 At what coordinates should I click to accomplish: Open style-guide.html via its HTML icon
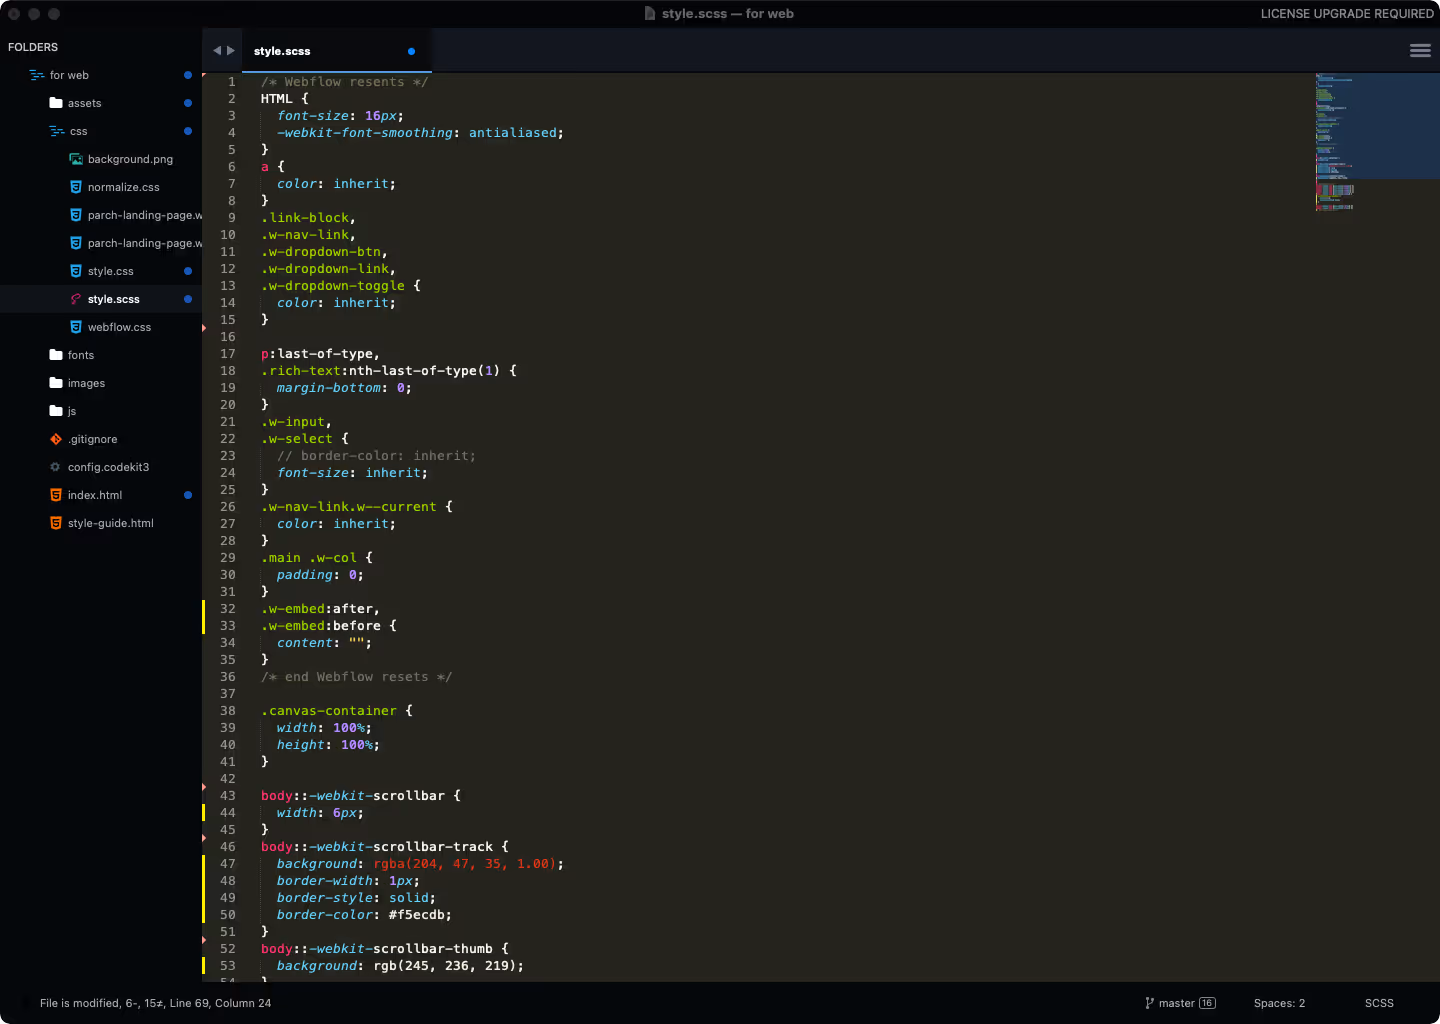(x=56, y=523)
